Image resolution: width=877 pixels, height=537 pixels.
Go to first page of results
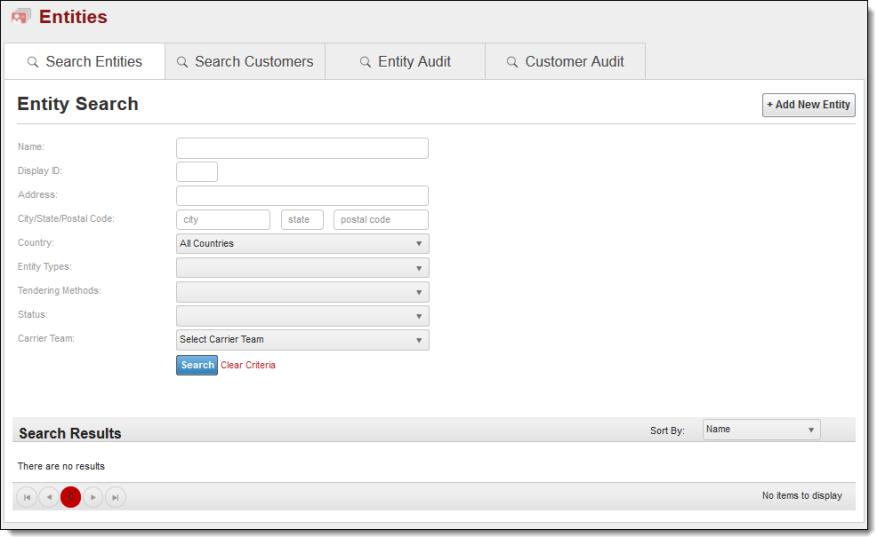coord(27,497)
